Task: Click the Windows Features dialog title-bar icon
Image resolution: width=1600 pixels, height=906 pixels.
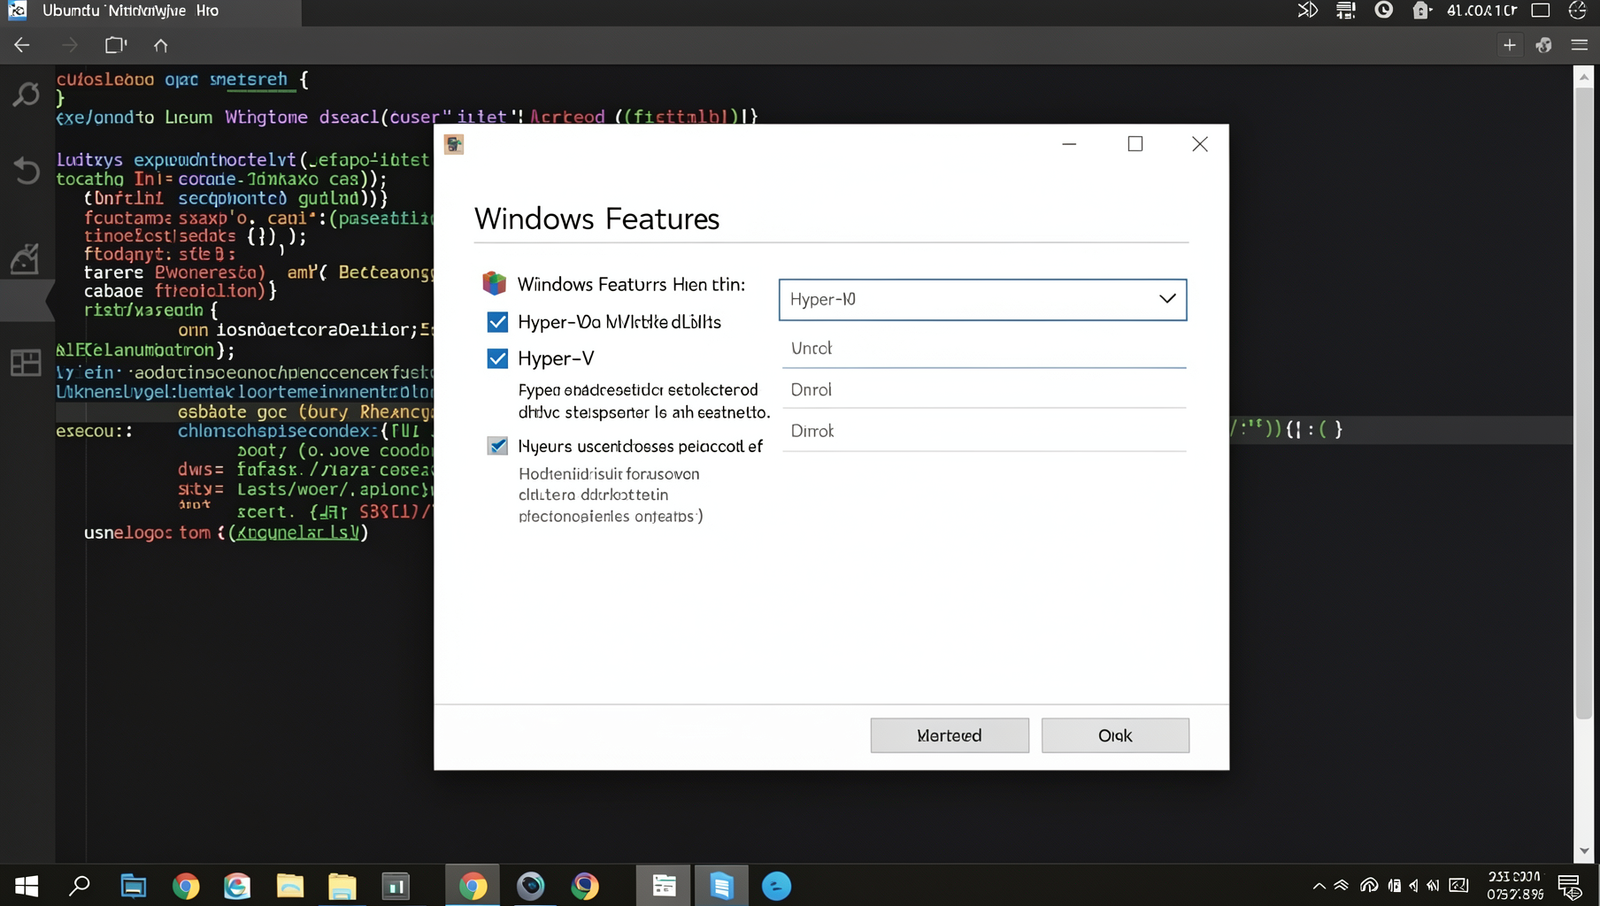Action: 454,144
